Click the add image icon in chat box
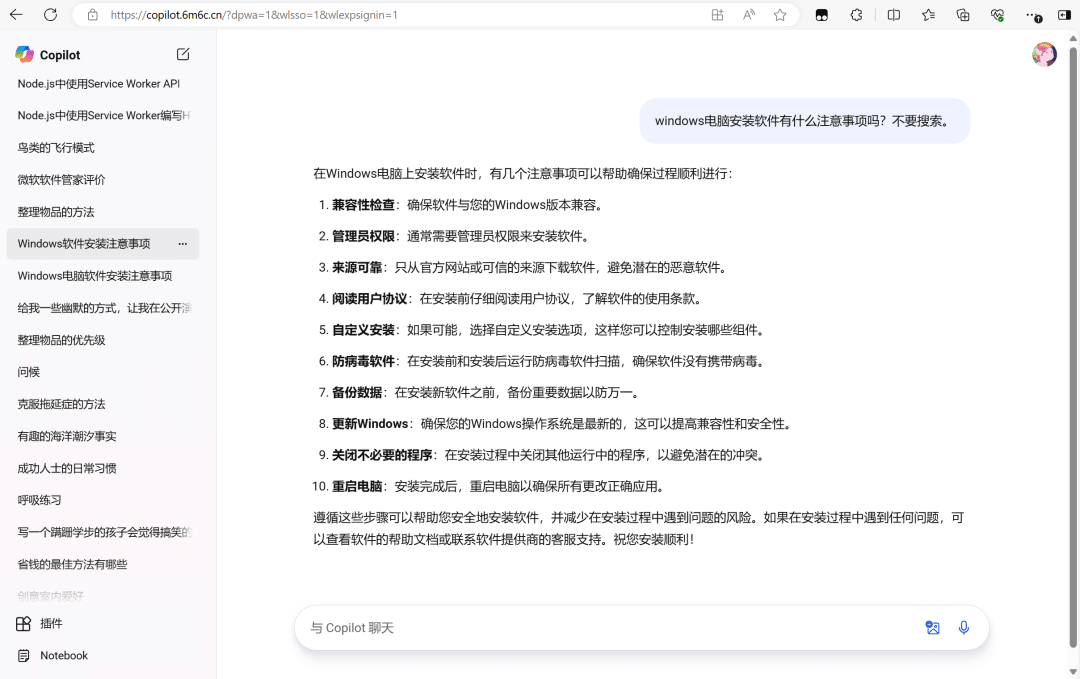The height and width of the screenshot is (679, 1080). [x=932, y=628]
